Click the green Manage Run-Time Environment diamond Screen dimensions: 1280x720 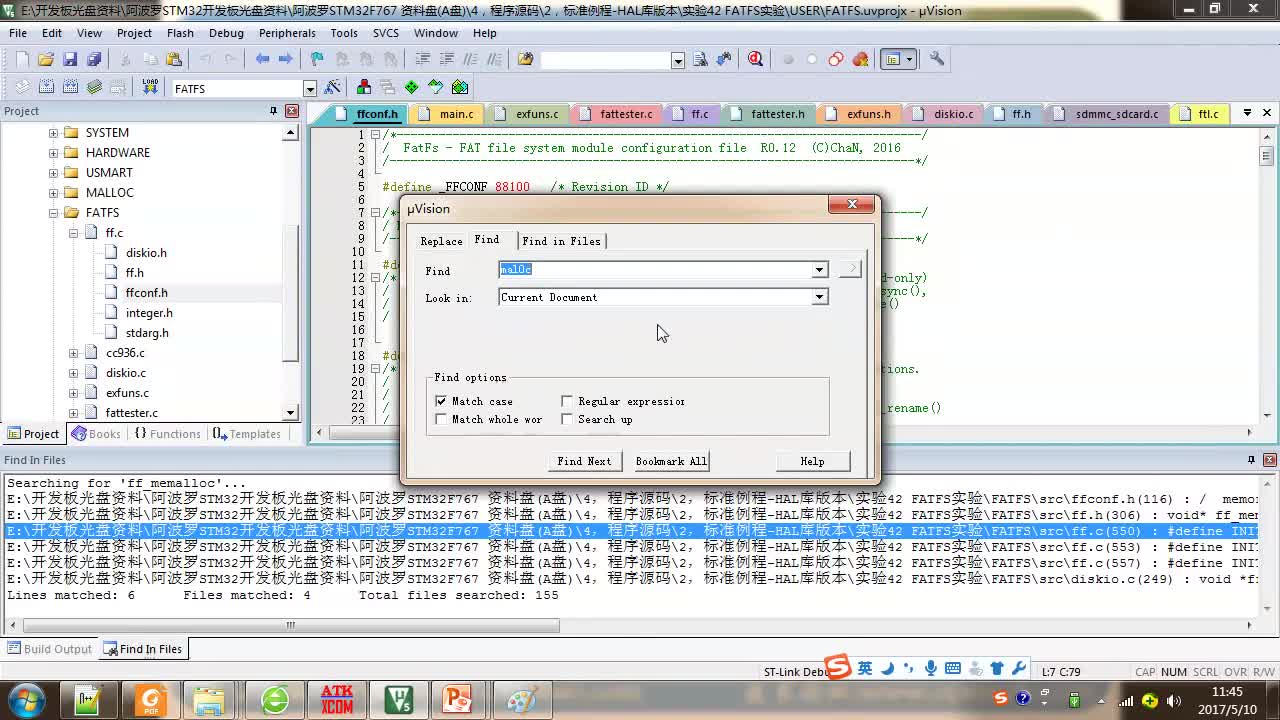coord(411,87)
